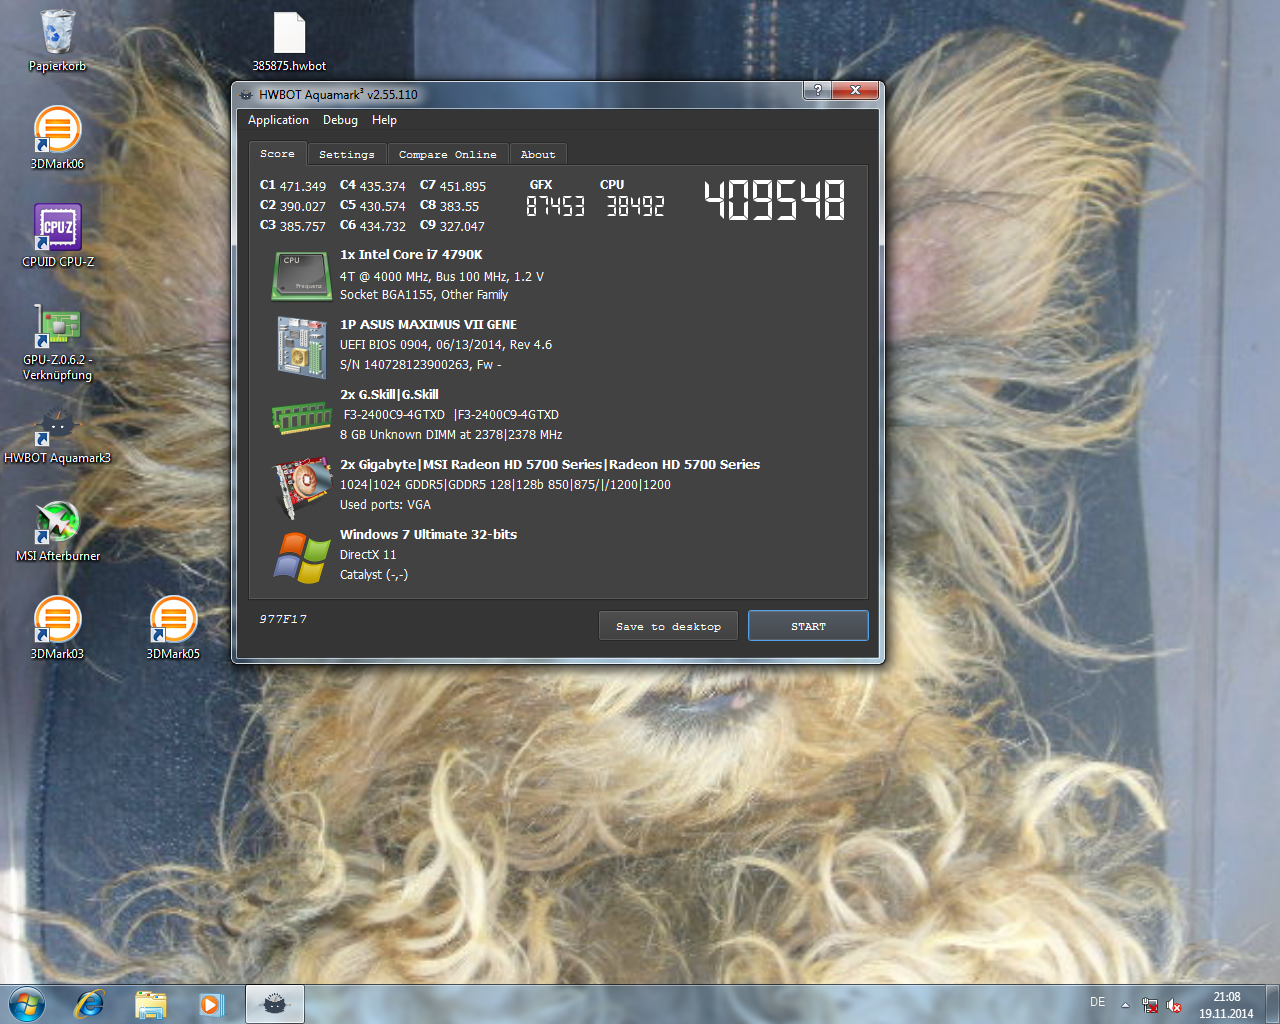The width and height of the screenshot is (1280, 1024).
Task: Open the Papierkorb recycle bin icon
Action: pos(57,41)
